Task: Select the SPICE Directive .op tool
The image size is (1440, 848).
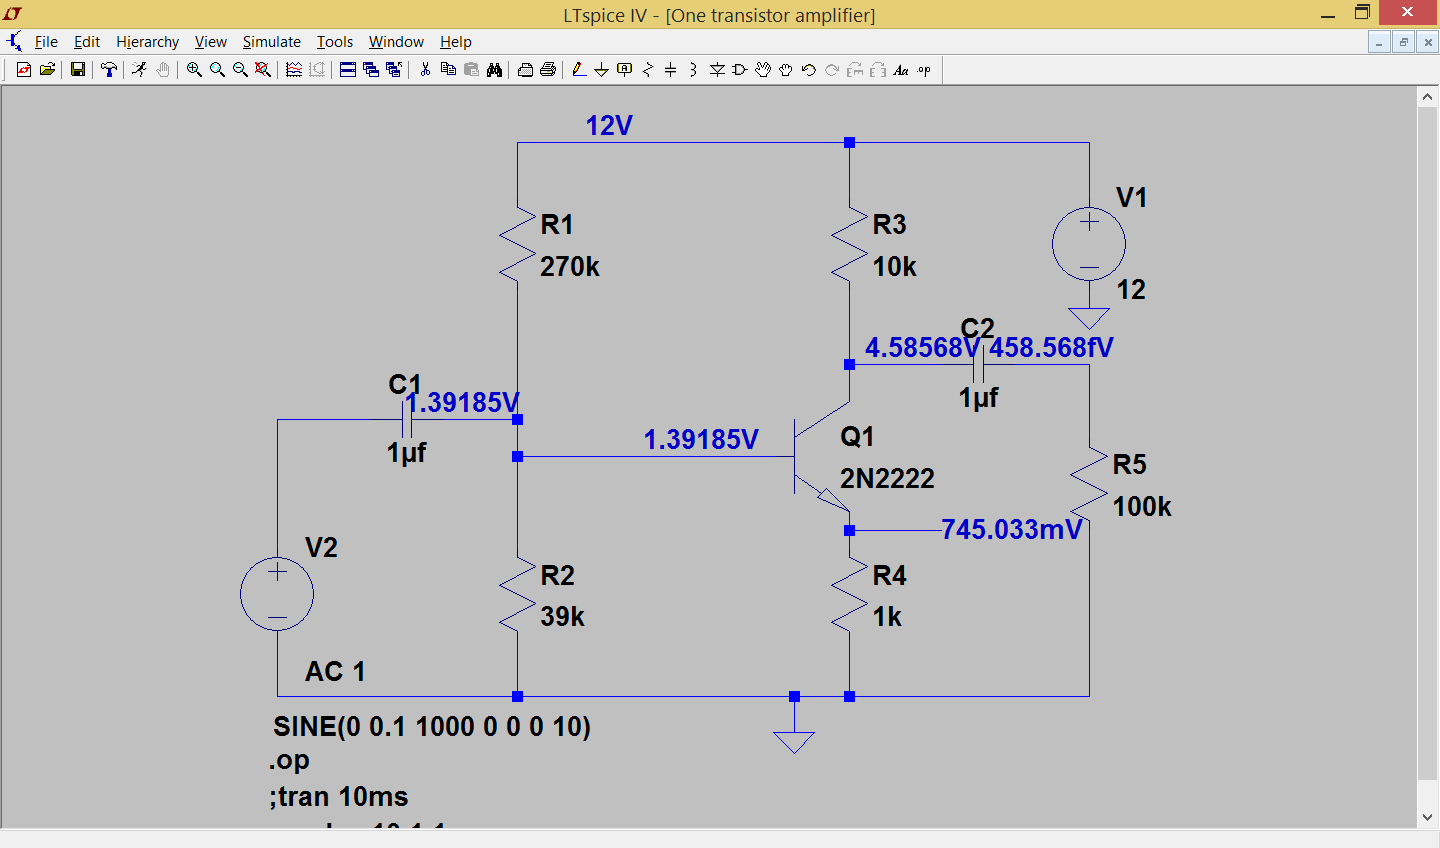Action: point(924,70)
